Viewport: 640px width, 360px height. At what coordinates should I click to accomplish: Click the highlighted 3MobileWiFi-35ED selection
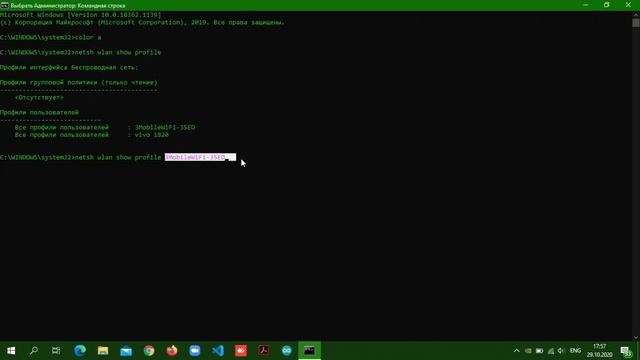tap(200, 157)
